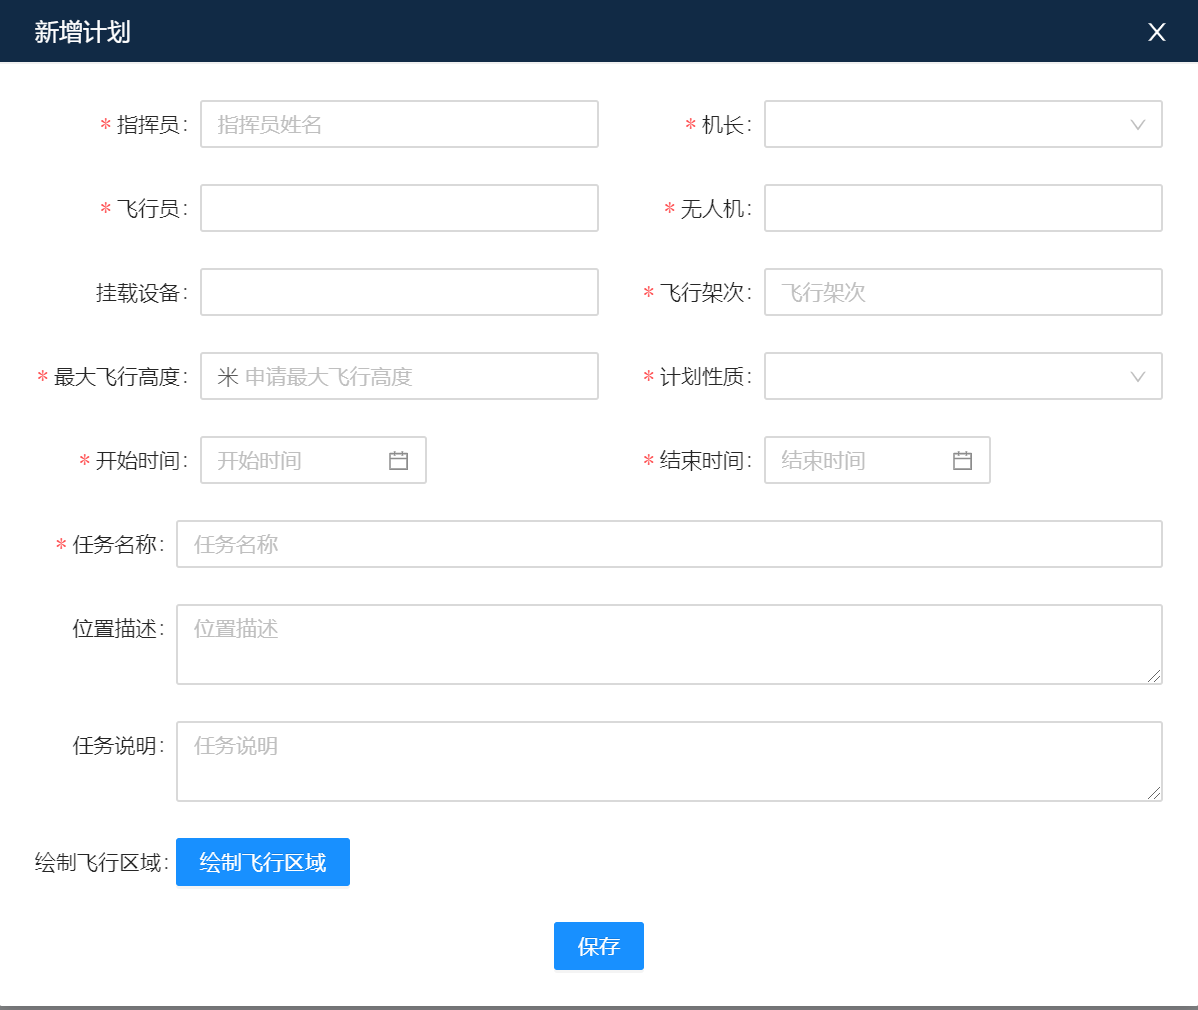This screenshot has width=1198, height=1010.
Task: Click the 任务名称 text field
Action: coord(668,544)
